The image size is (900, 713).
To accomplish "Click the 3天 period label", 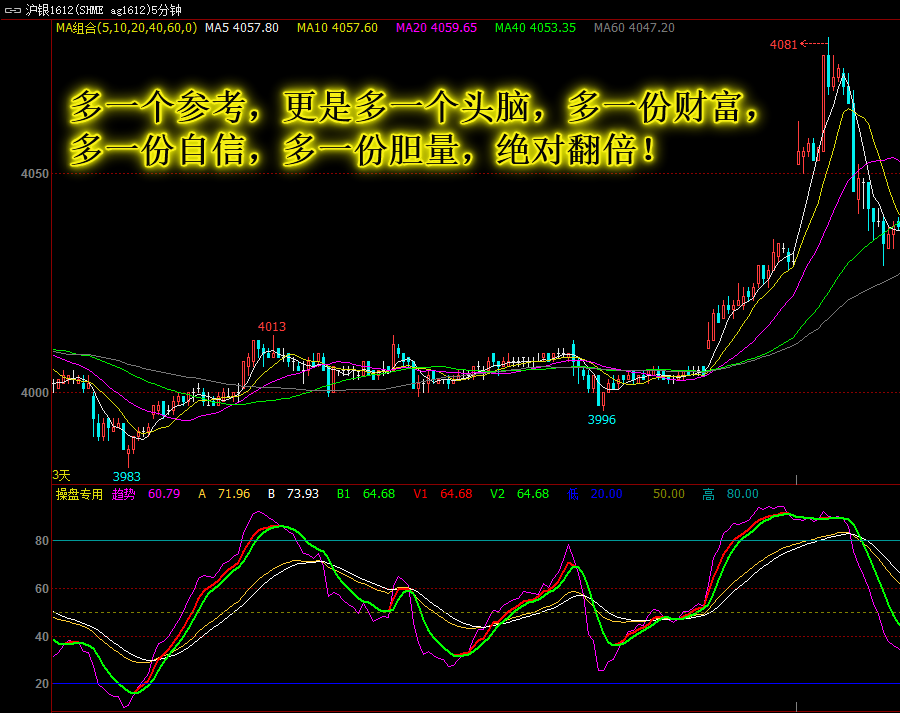I will coord(61,475).
